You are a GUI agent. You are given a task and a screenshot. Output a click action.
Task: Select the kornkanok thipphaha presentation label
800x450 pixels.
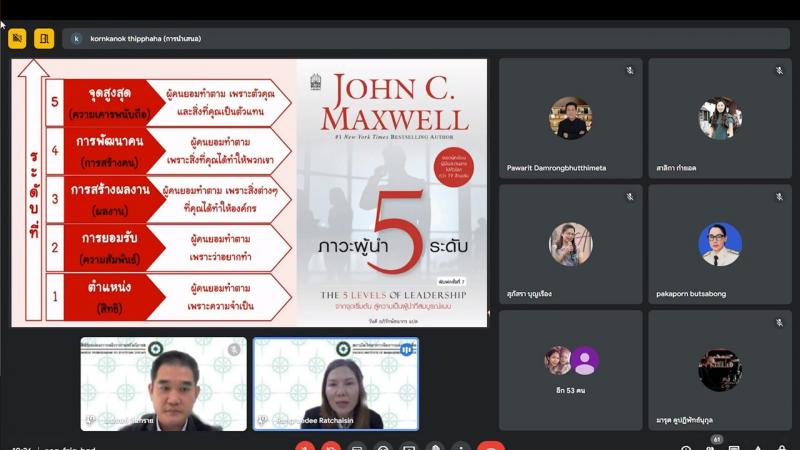[145, 39]
